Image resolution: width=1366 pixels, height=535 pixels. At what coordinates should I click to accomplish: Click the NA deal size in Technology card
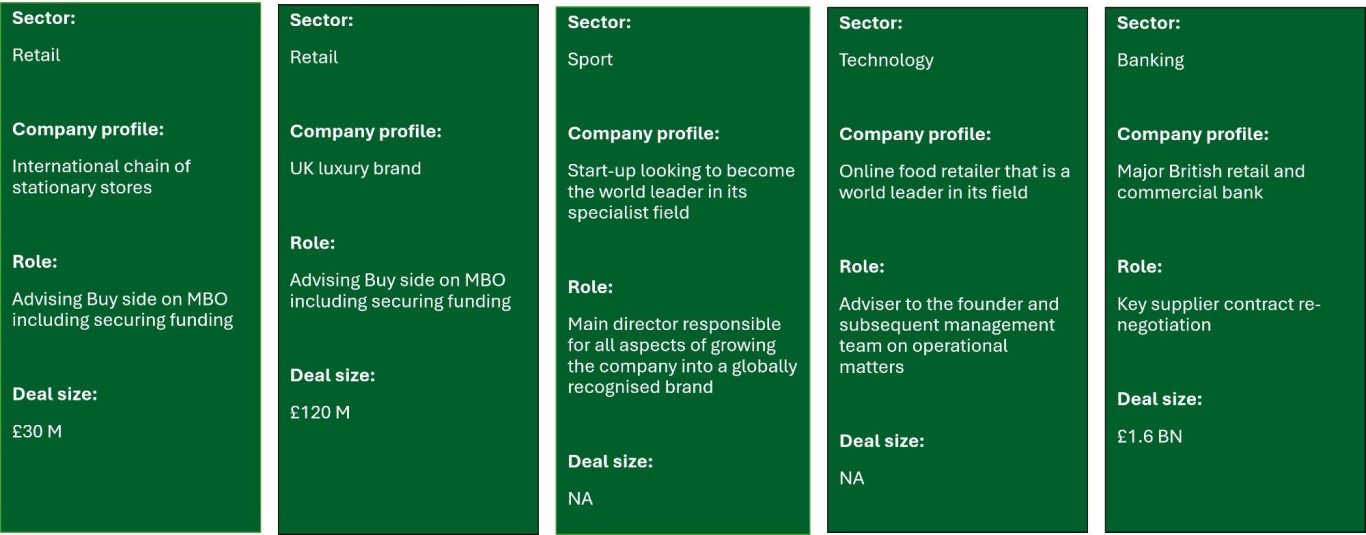(x=852, y=479)
